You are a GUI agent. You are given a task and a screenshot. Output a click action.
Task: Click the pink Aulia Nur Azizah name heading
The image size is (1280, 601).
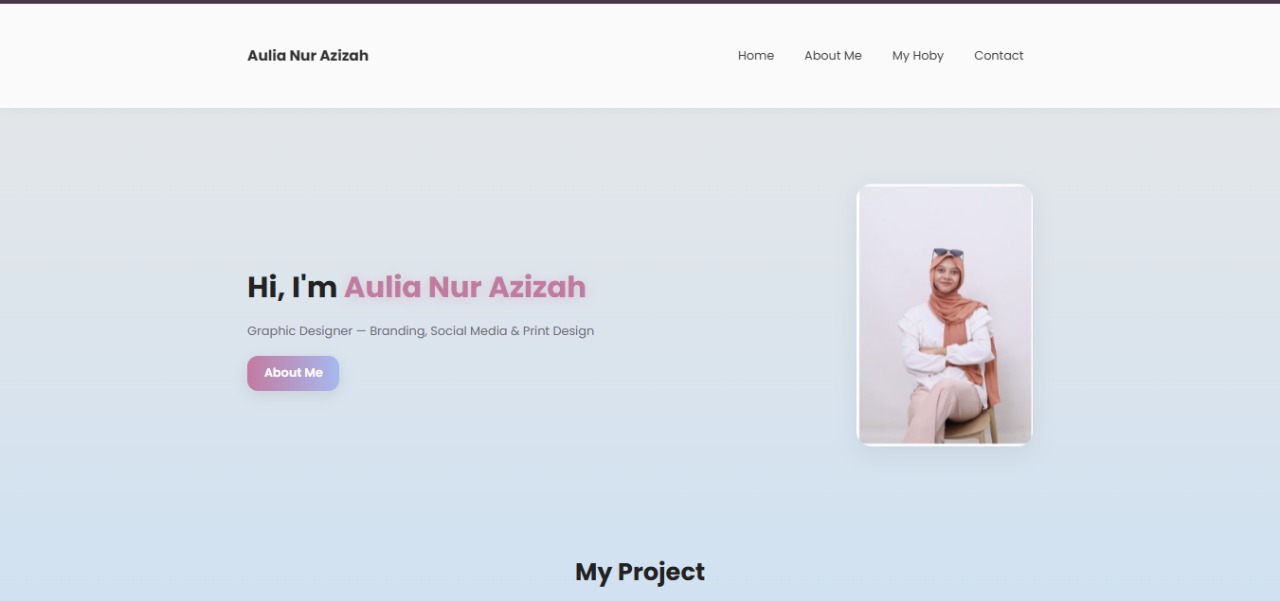pos(465,287)
